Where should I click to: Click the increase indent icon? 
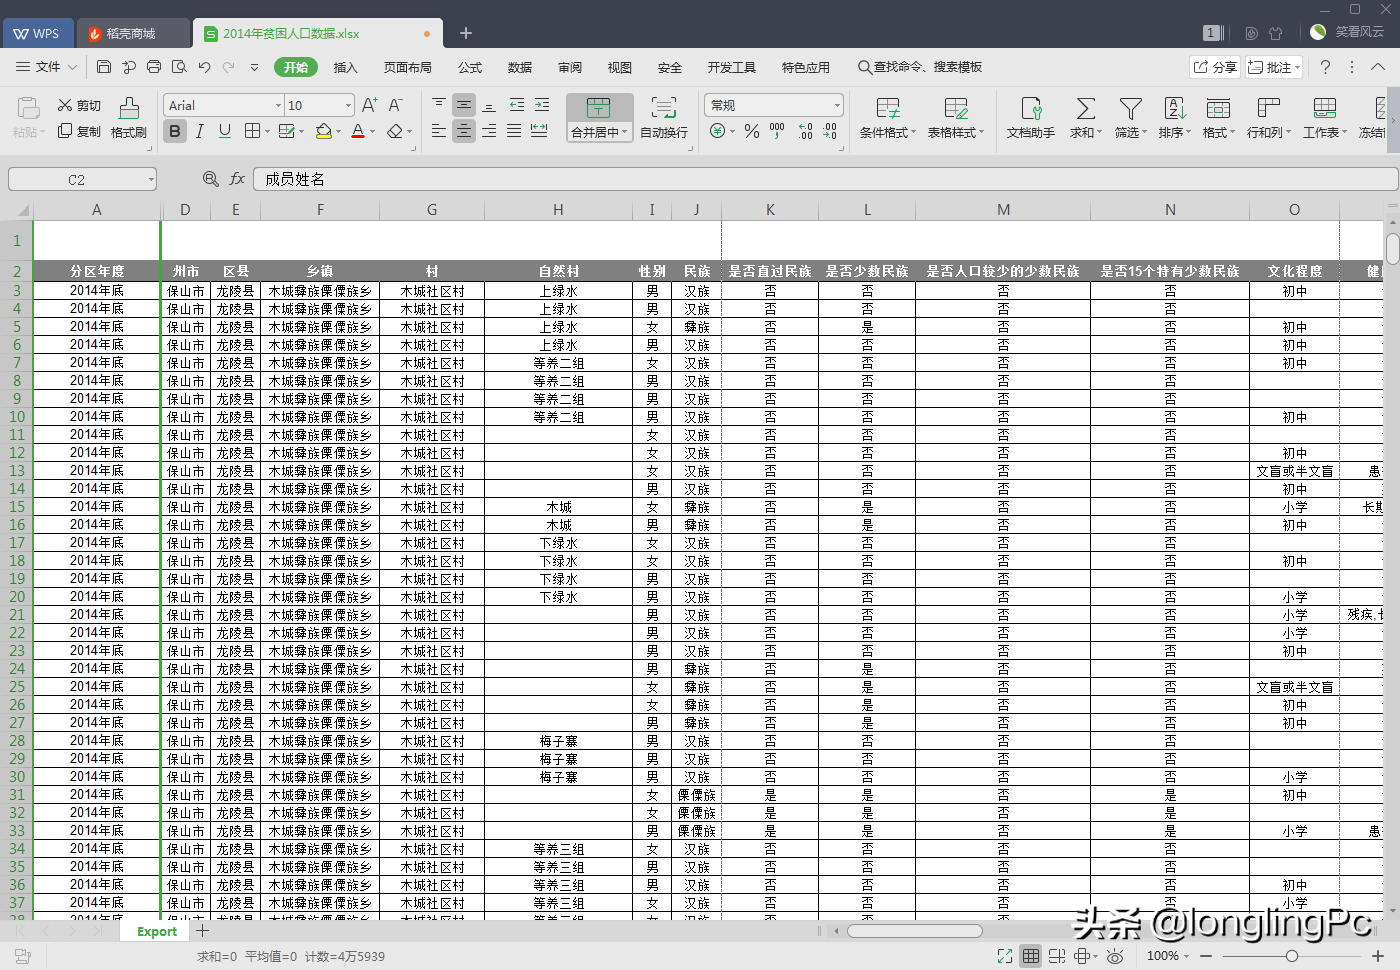point(541,105)
